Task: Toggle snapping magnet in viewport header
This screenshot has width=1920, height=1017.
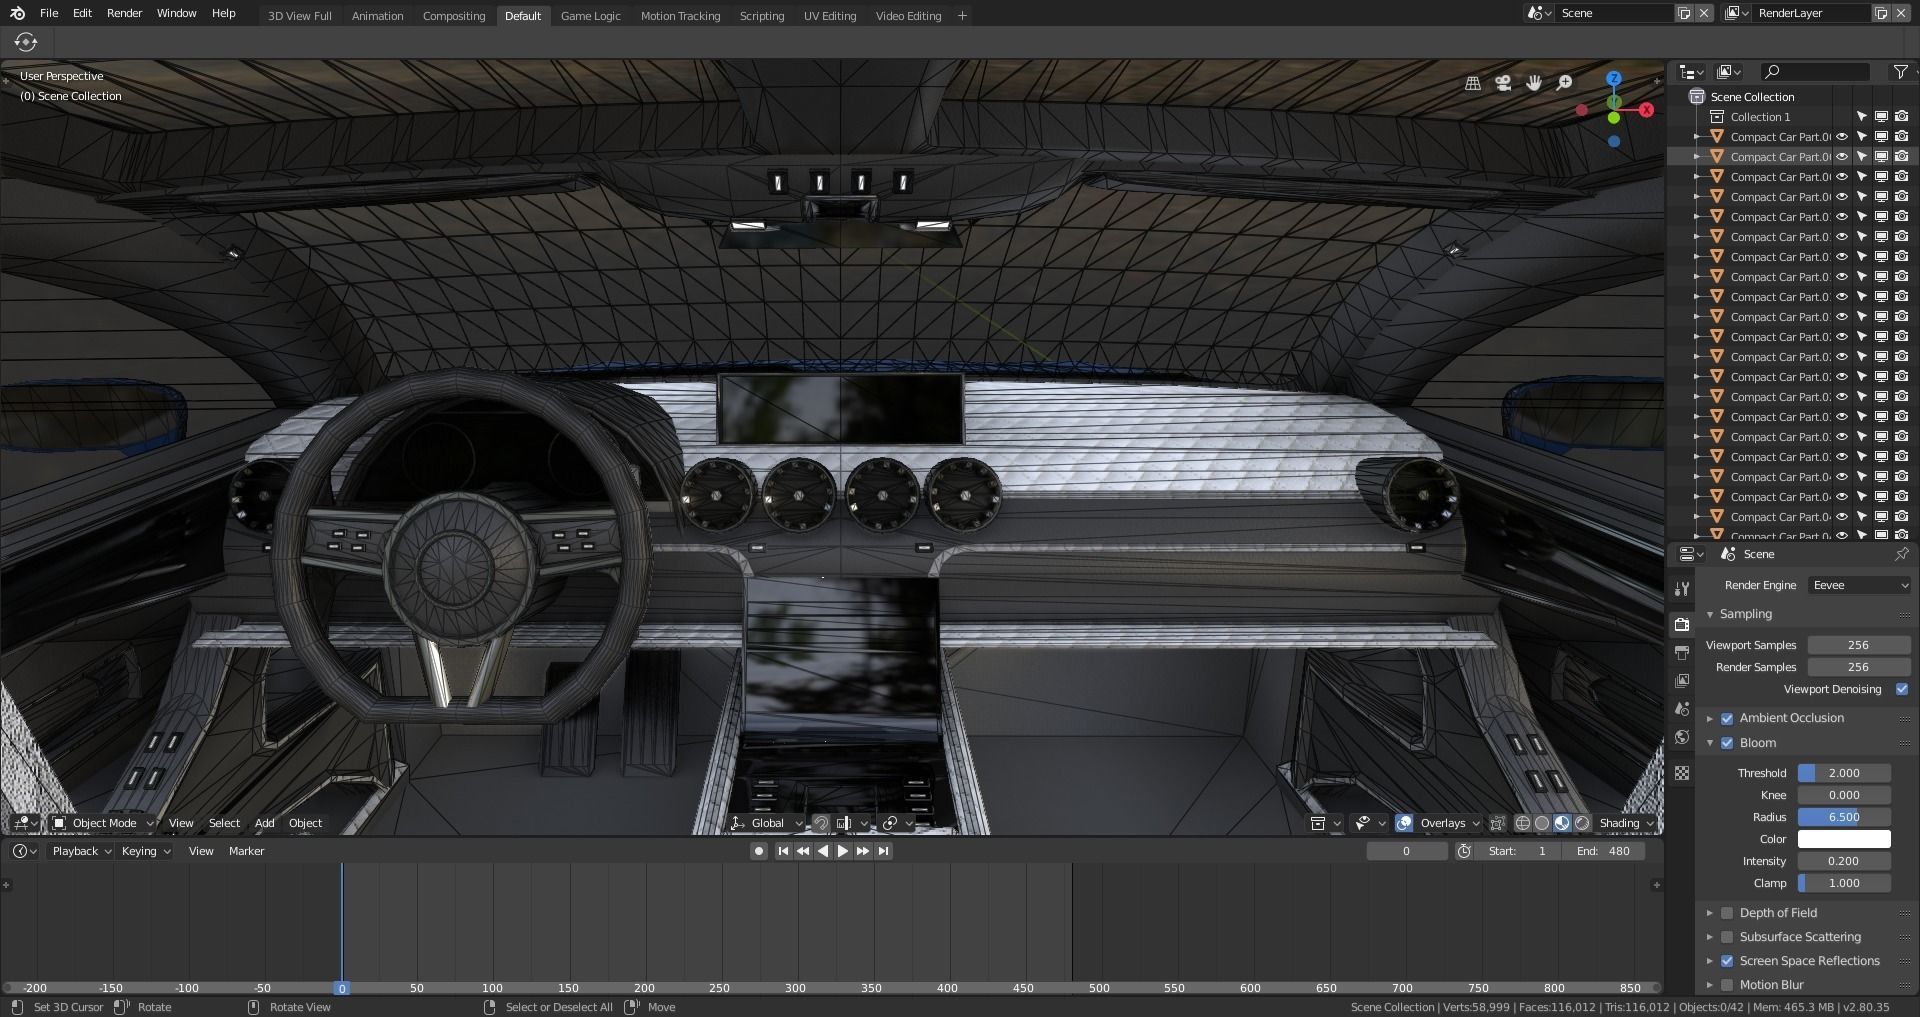Action: click(820, 823)
